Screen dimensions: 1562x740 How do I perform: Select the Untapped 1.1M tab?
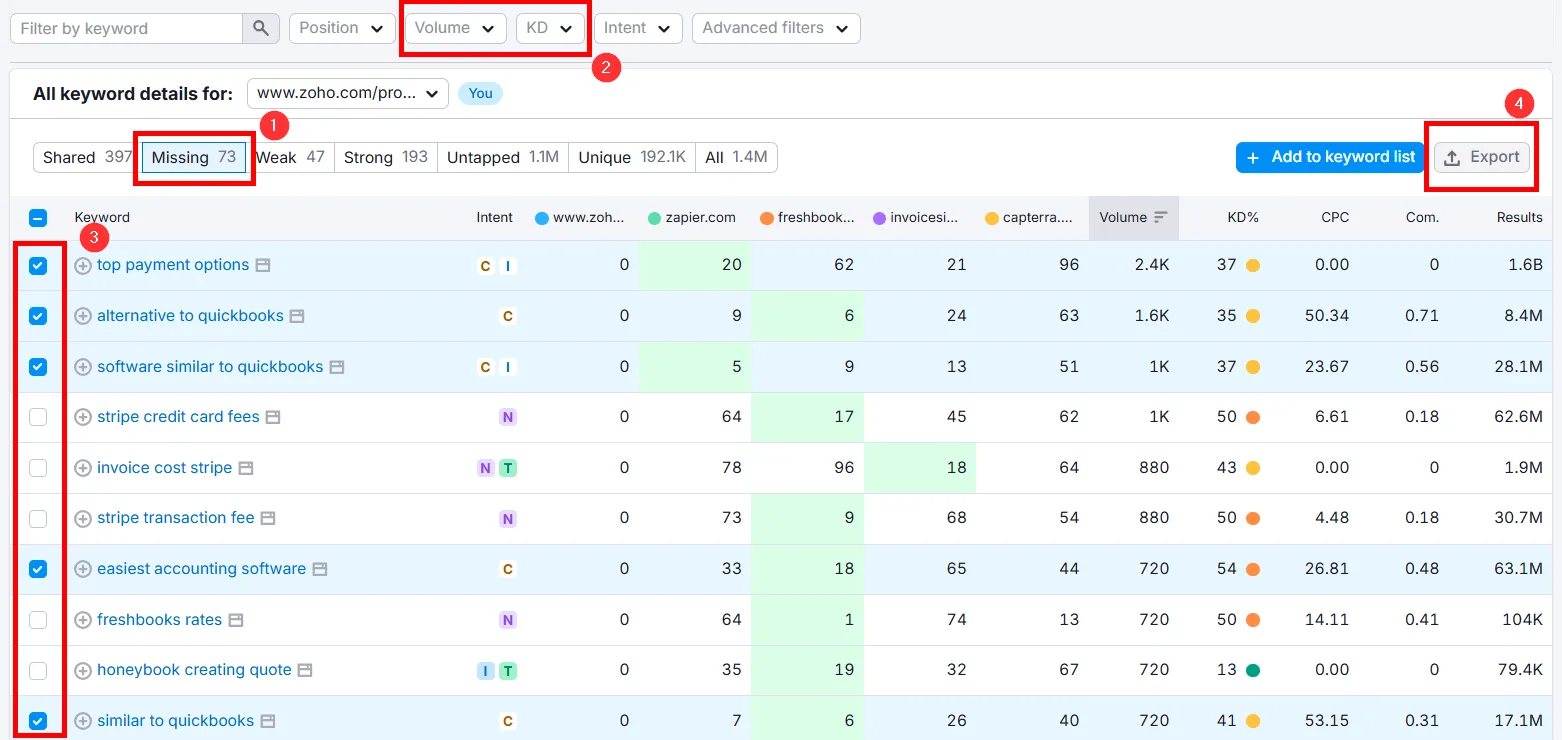click(x=502, y=157)
